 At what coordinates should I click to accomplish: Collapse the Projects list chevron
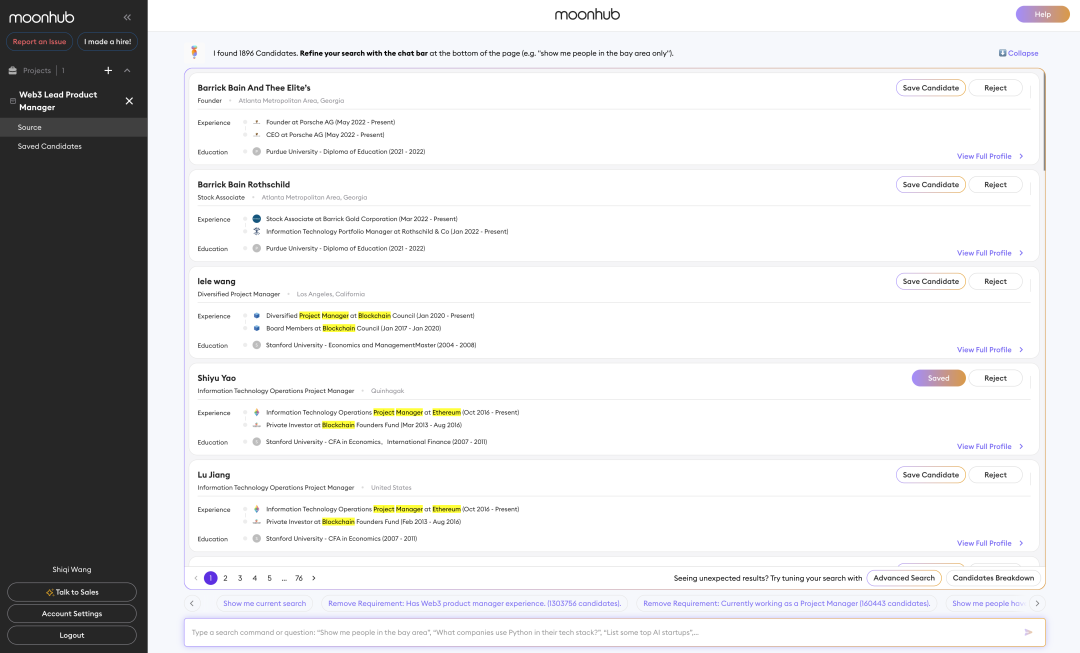point(127,71)
